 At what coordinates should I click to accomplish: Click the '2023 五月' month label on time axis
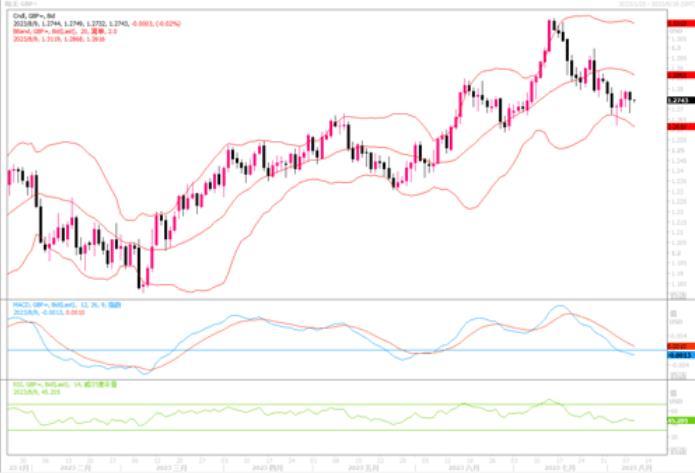pyautogui.click(x=363, y=468)
